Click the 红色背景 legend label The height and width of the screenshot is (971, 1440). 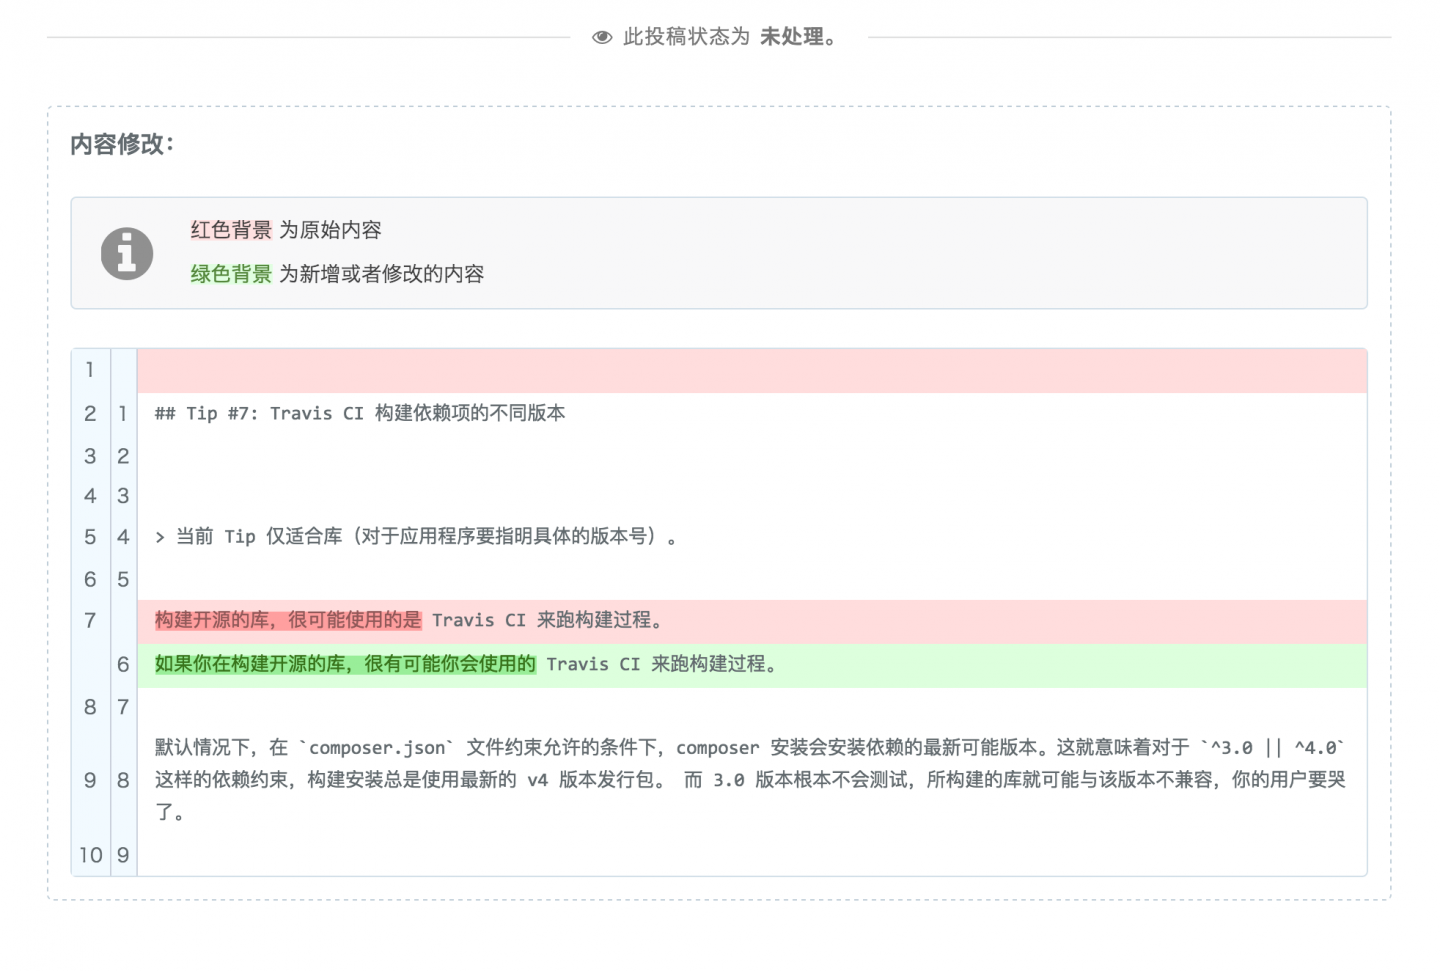(231, 230)
